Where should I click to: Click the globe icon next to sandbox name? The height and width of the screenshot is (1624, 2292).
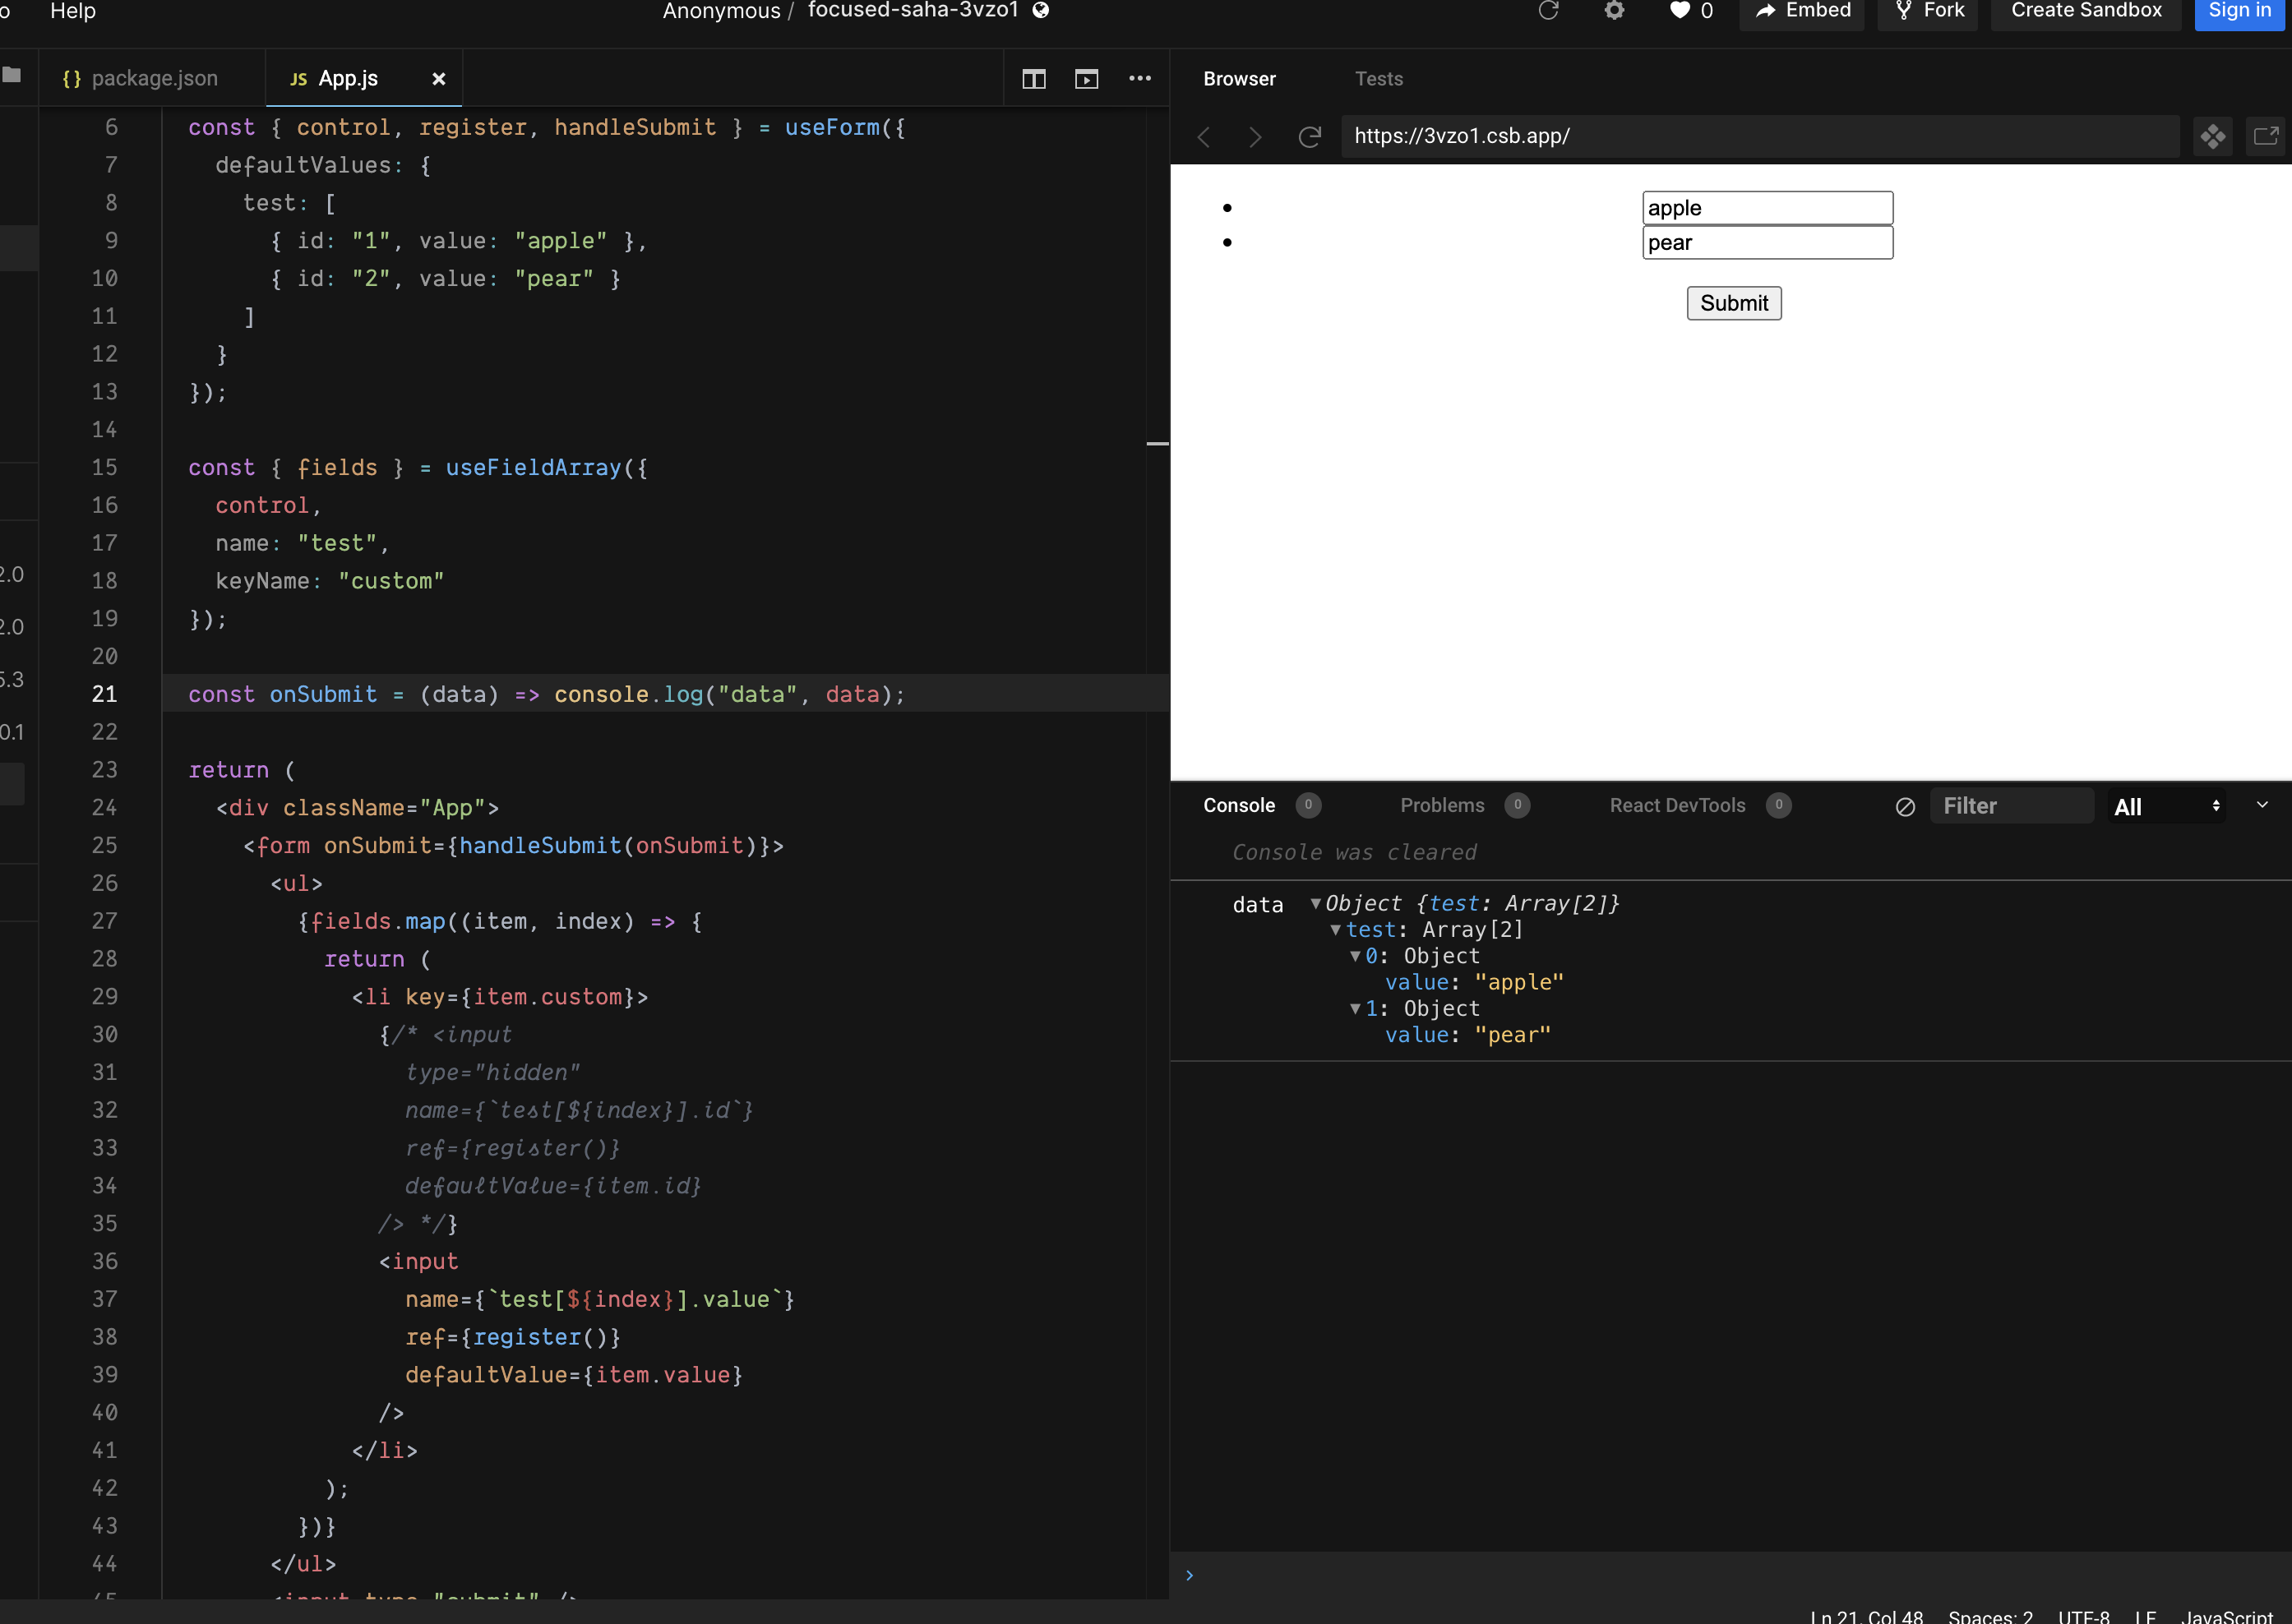pyautogui.click(x=1041, y=10)
